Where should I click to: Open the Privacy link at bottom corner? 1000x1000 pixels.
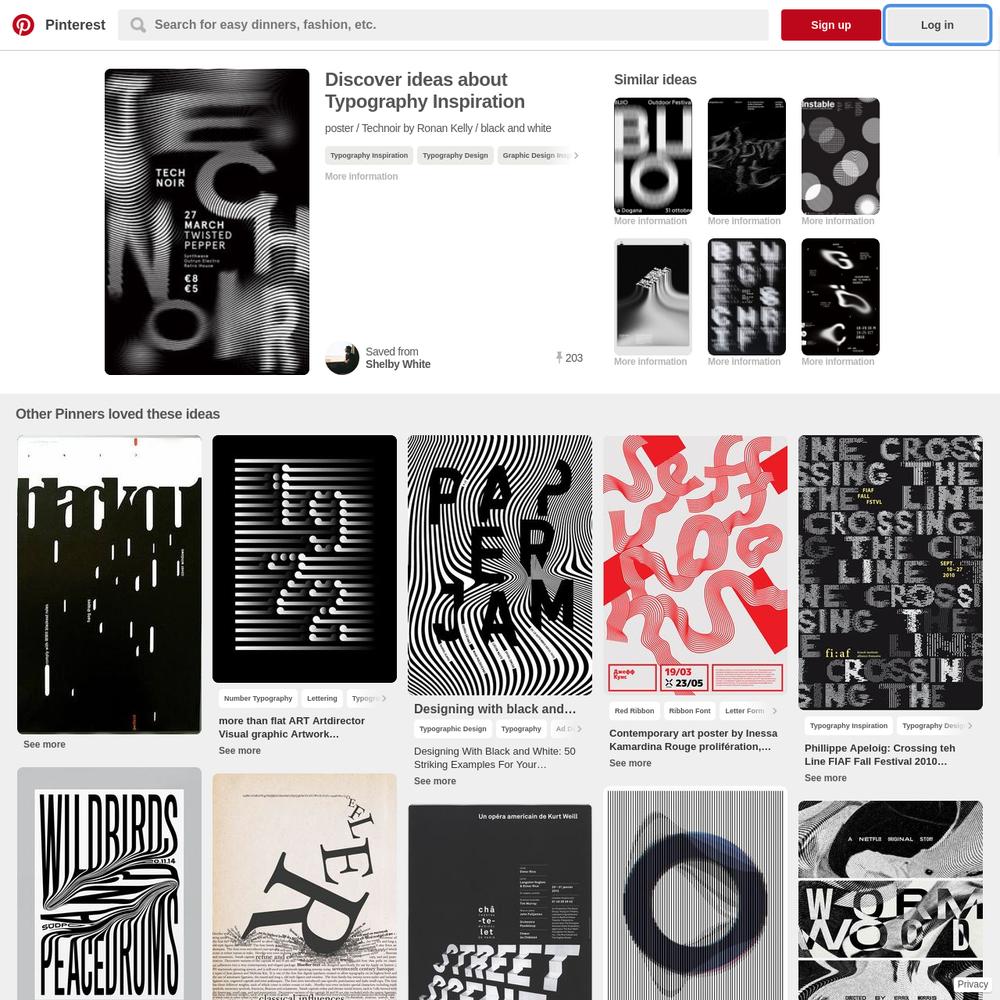pos(972,984)
